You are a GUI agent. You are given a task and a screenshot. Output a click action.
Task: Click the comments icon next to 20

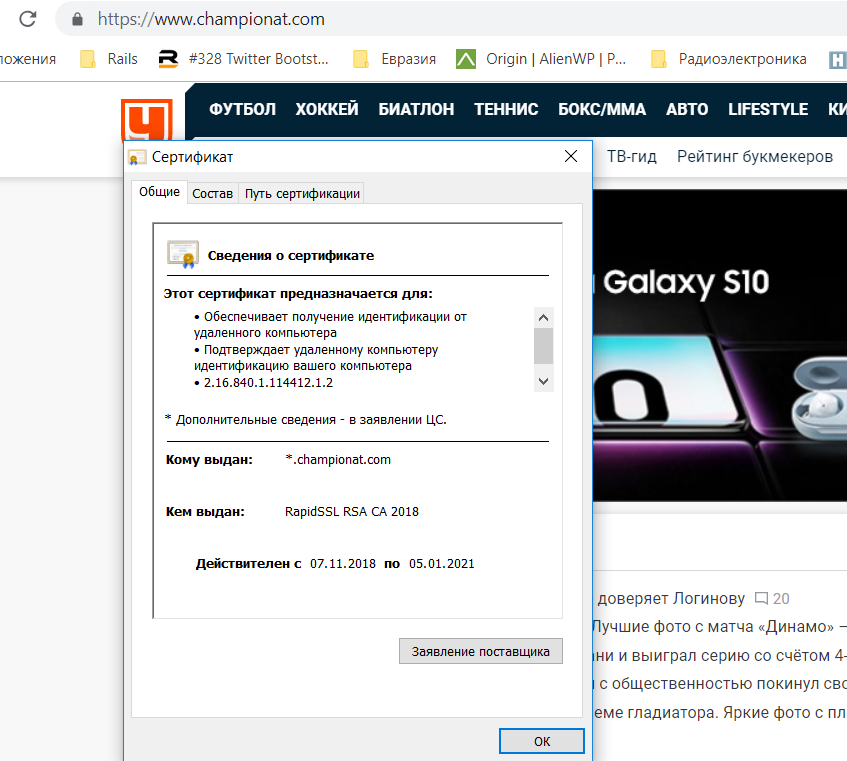(x=761, y=599)
